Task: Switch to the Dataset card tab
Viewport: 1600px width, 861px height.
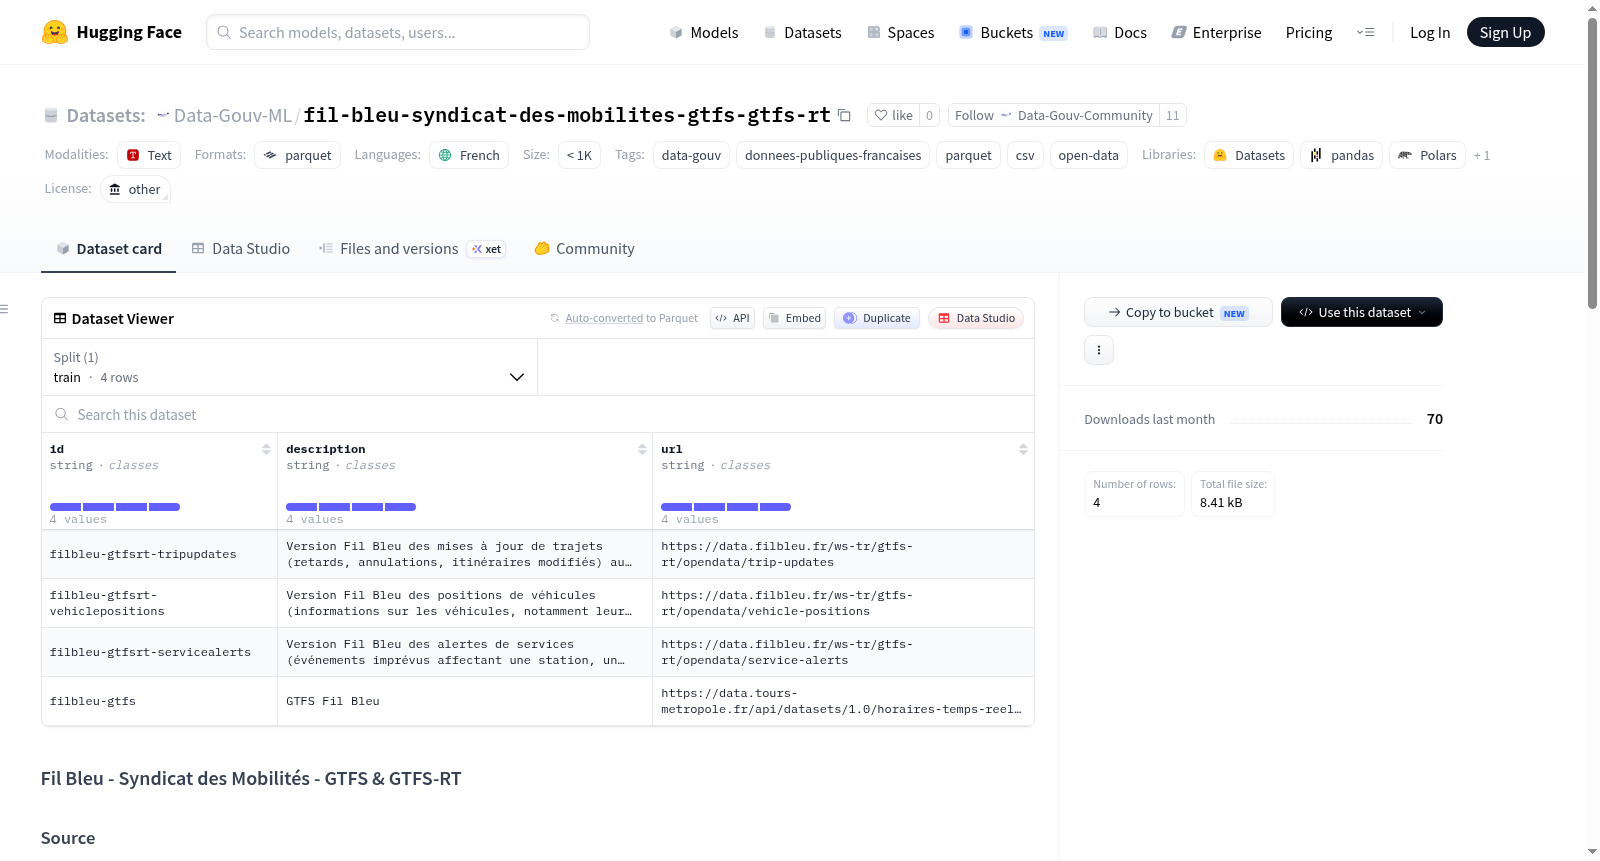Action: (x=108, y=249)
